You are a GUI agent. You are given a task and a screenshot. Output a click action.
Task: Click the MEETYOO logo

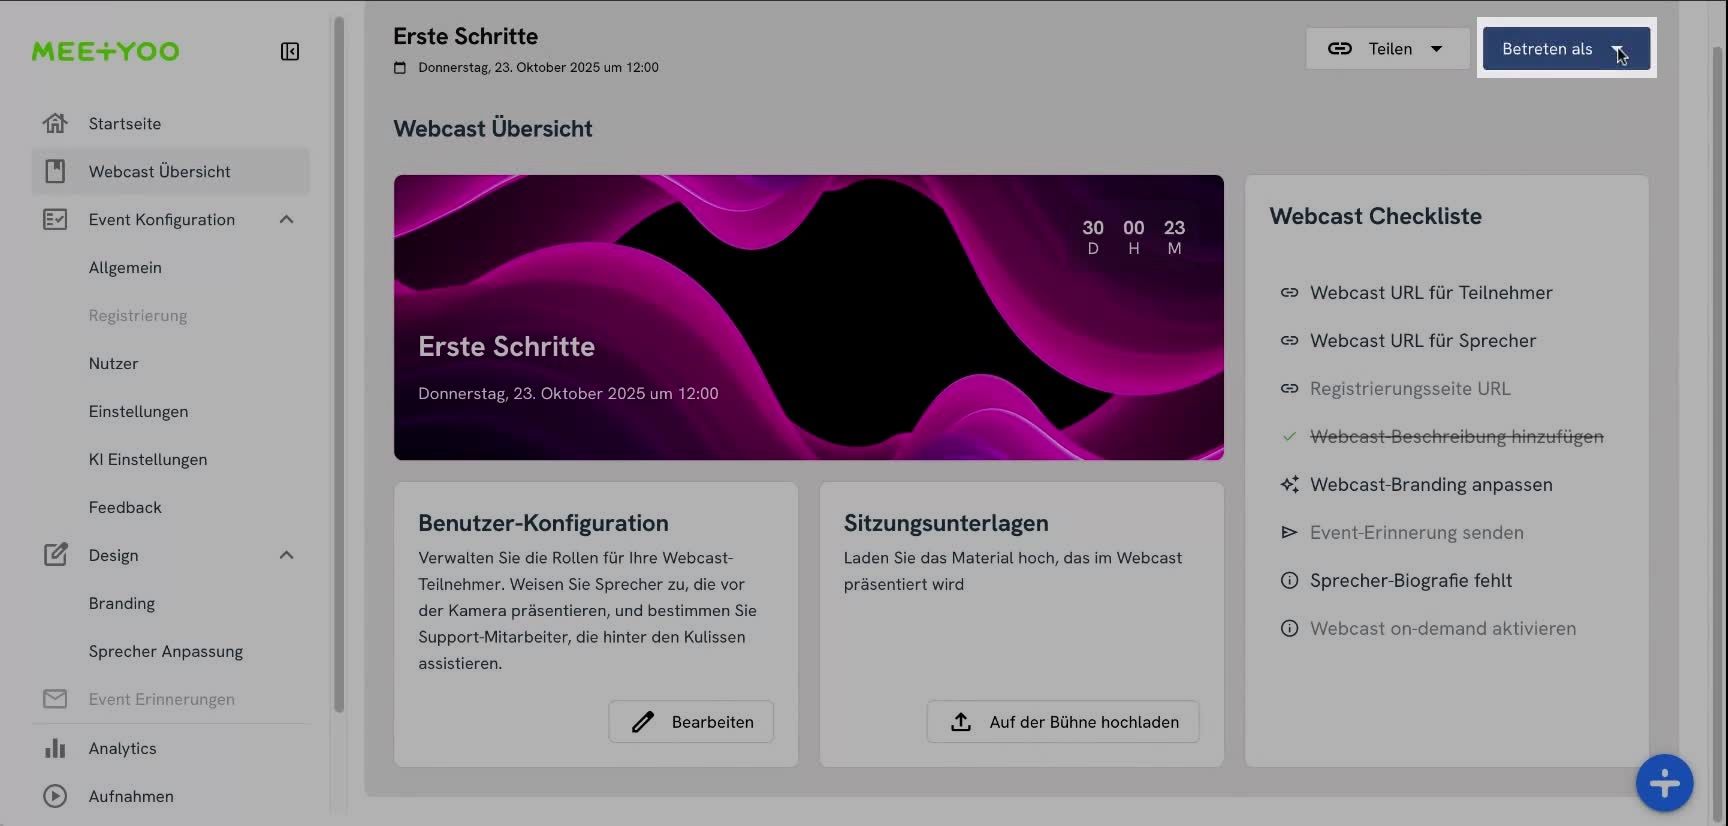point(105,51)
